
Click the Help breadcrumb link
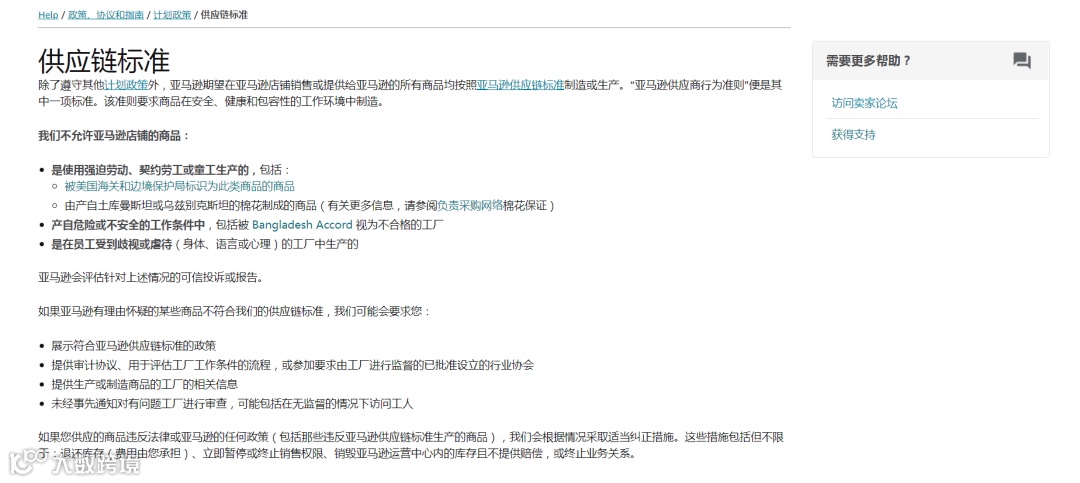[x=48, y=14]
